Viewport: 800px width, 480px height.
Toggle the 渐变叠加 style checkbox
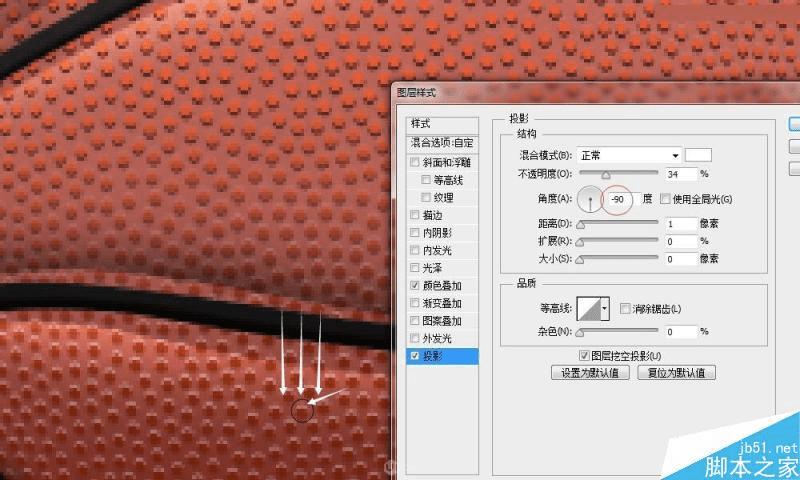[x=414, y=303]
